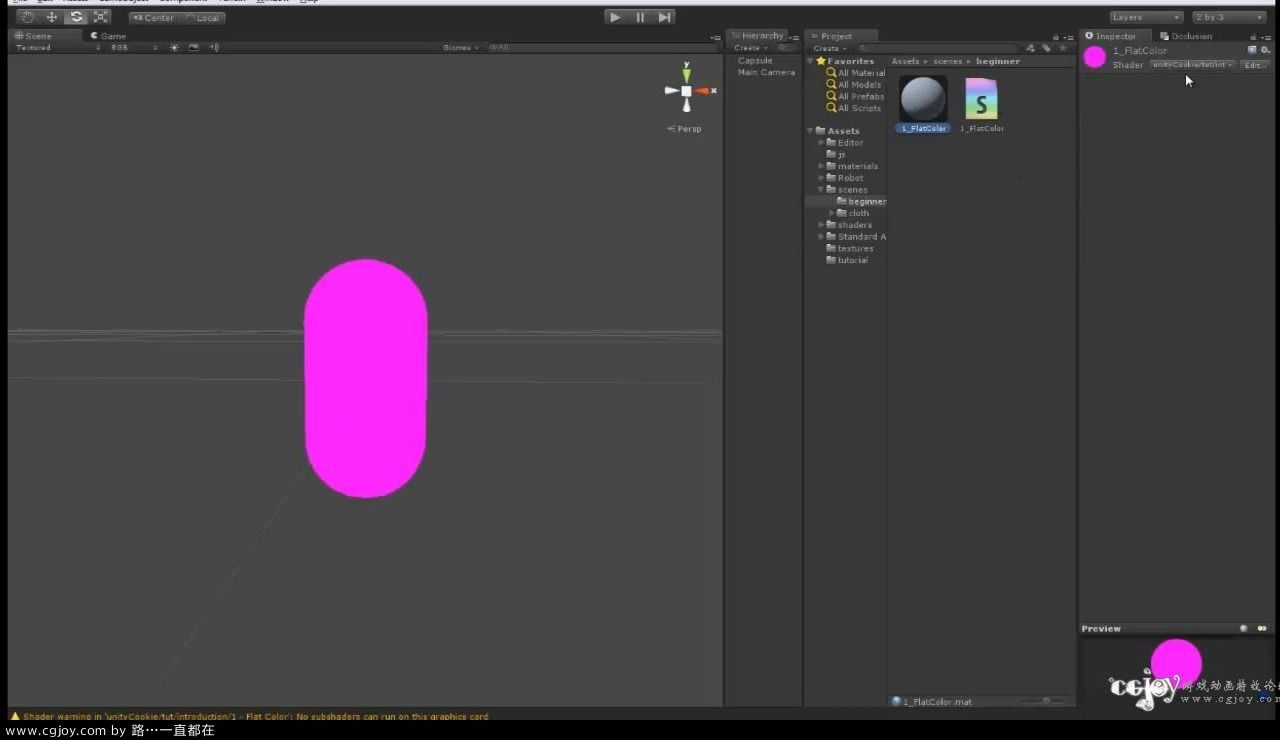The height and width of the screenshot is (740, 1280).
Task: Open the Hierarchy Create dropdown
Action: [x=750, y=48]
